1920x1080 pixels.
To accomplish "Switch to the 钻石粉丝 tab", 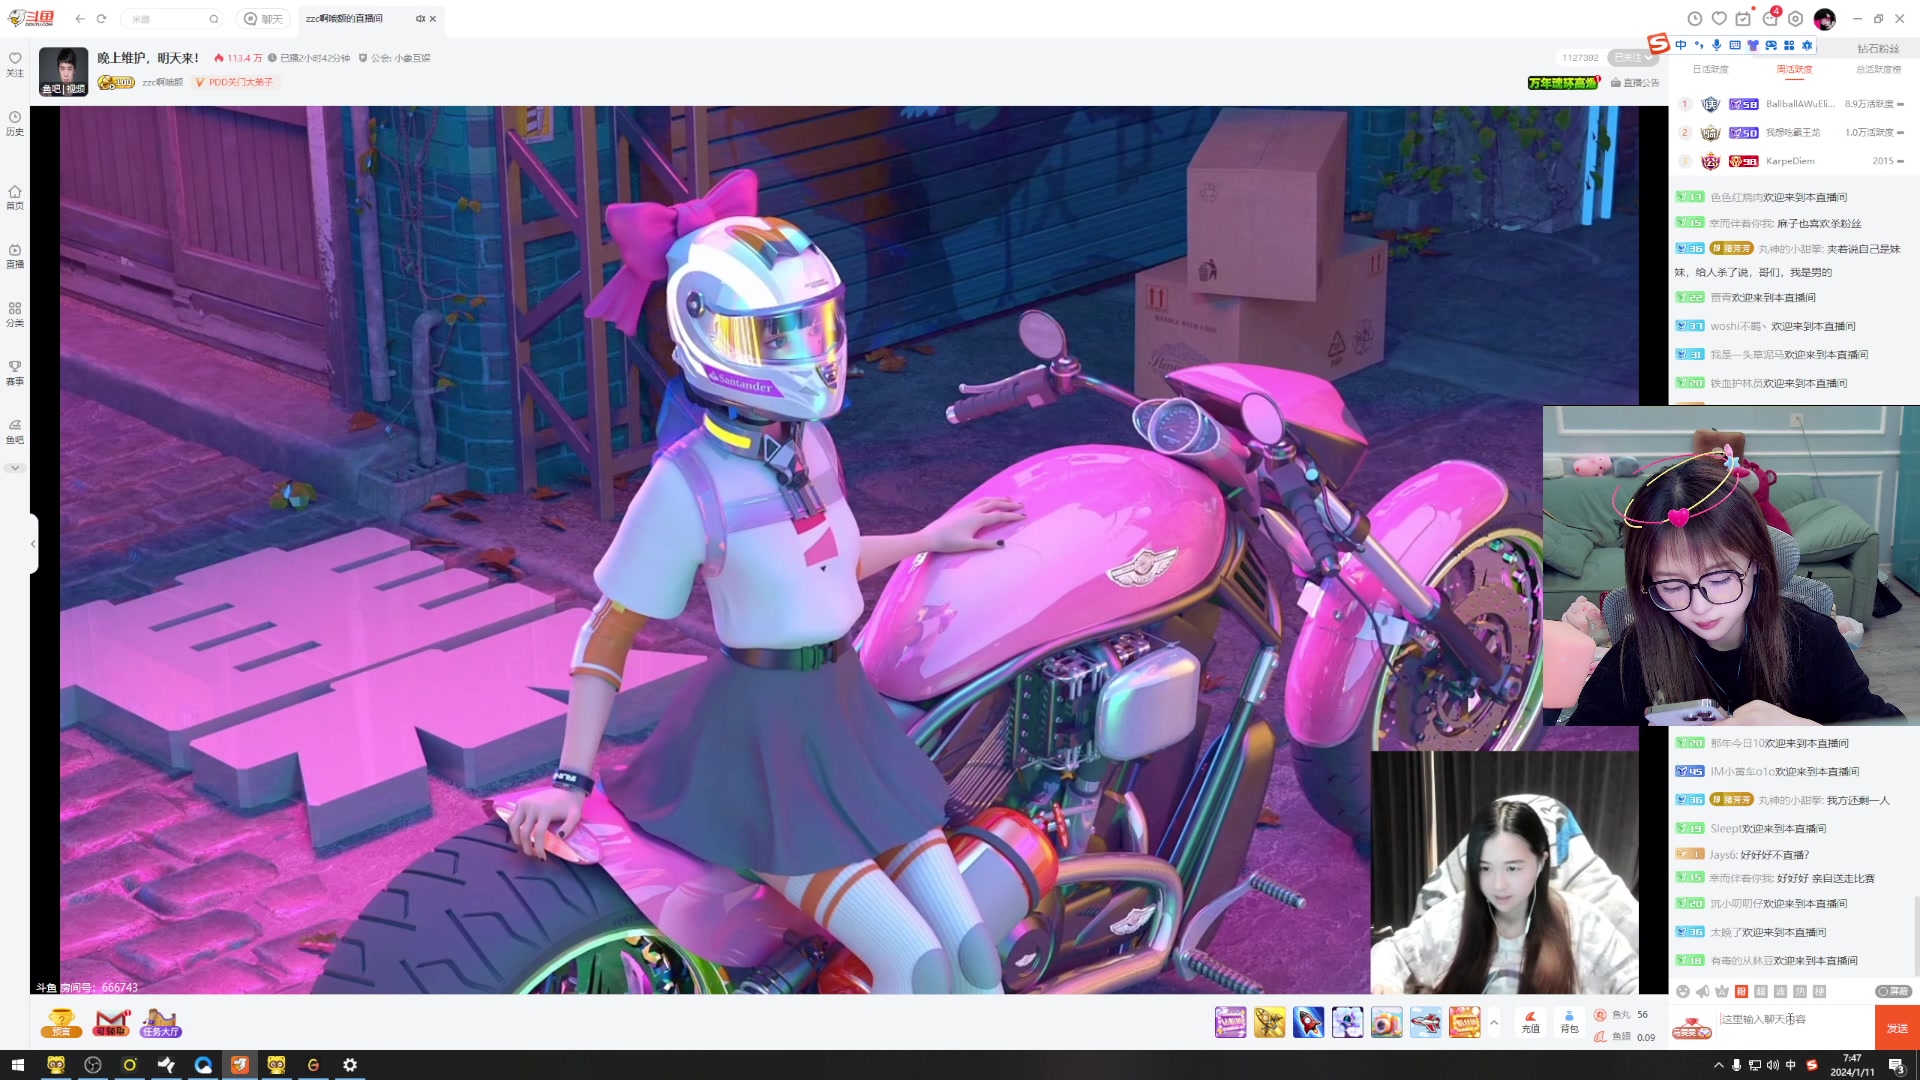I will [x=1878, y=49].
